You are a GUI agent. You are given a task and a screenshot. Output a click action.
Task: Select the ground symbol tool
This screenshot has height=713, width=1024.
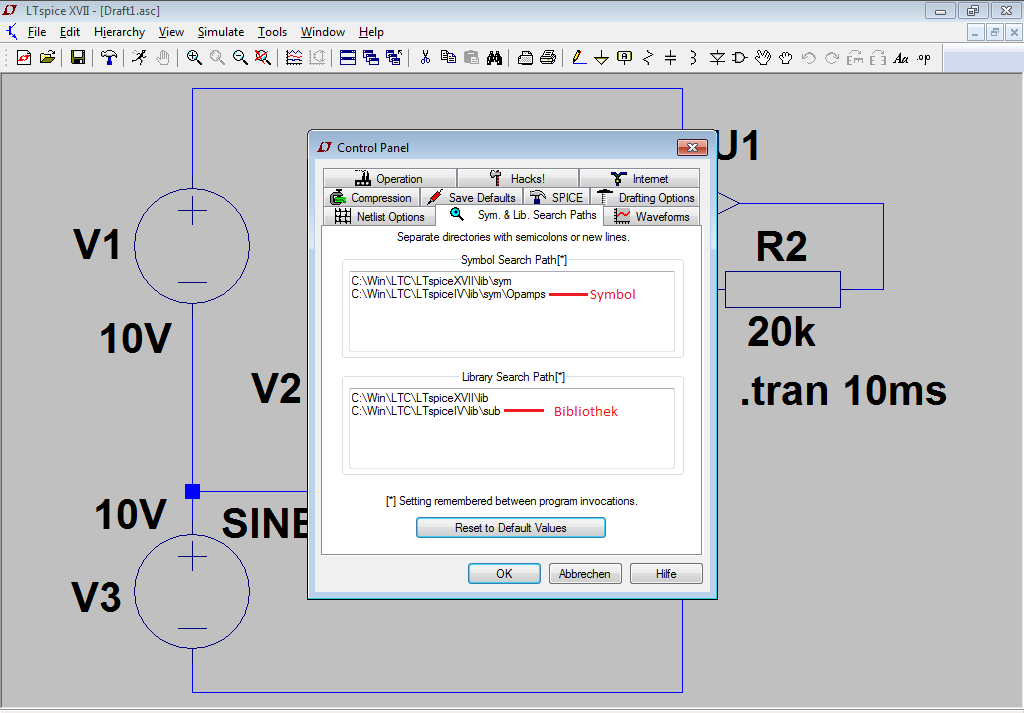click(x=601, y=58)
